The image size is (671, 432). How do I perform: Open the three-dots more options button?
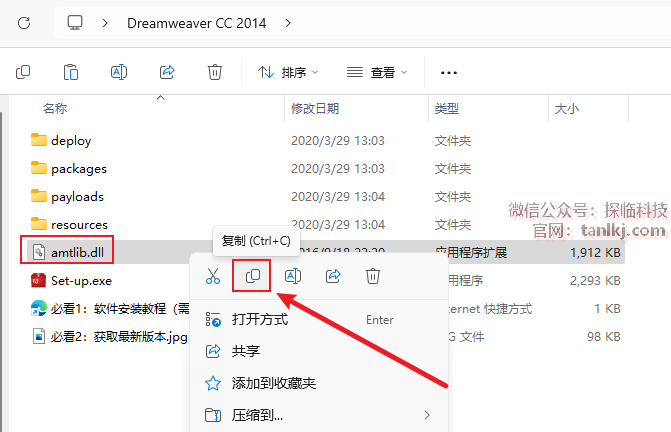click(448, 73)
